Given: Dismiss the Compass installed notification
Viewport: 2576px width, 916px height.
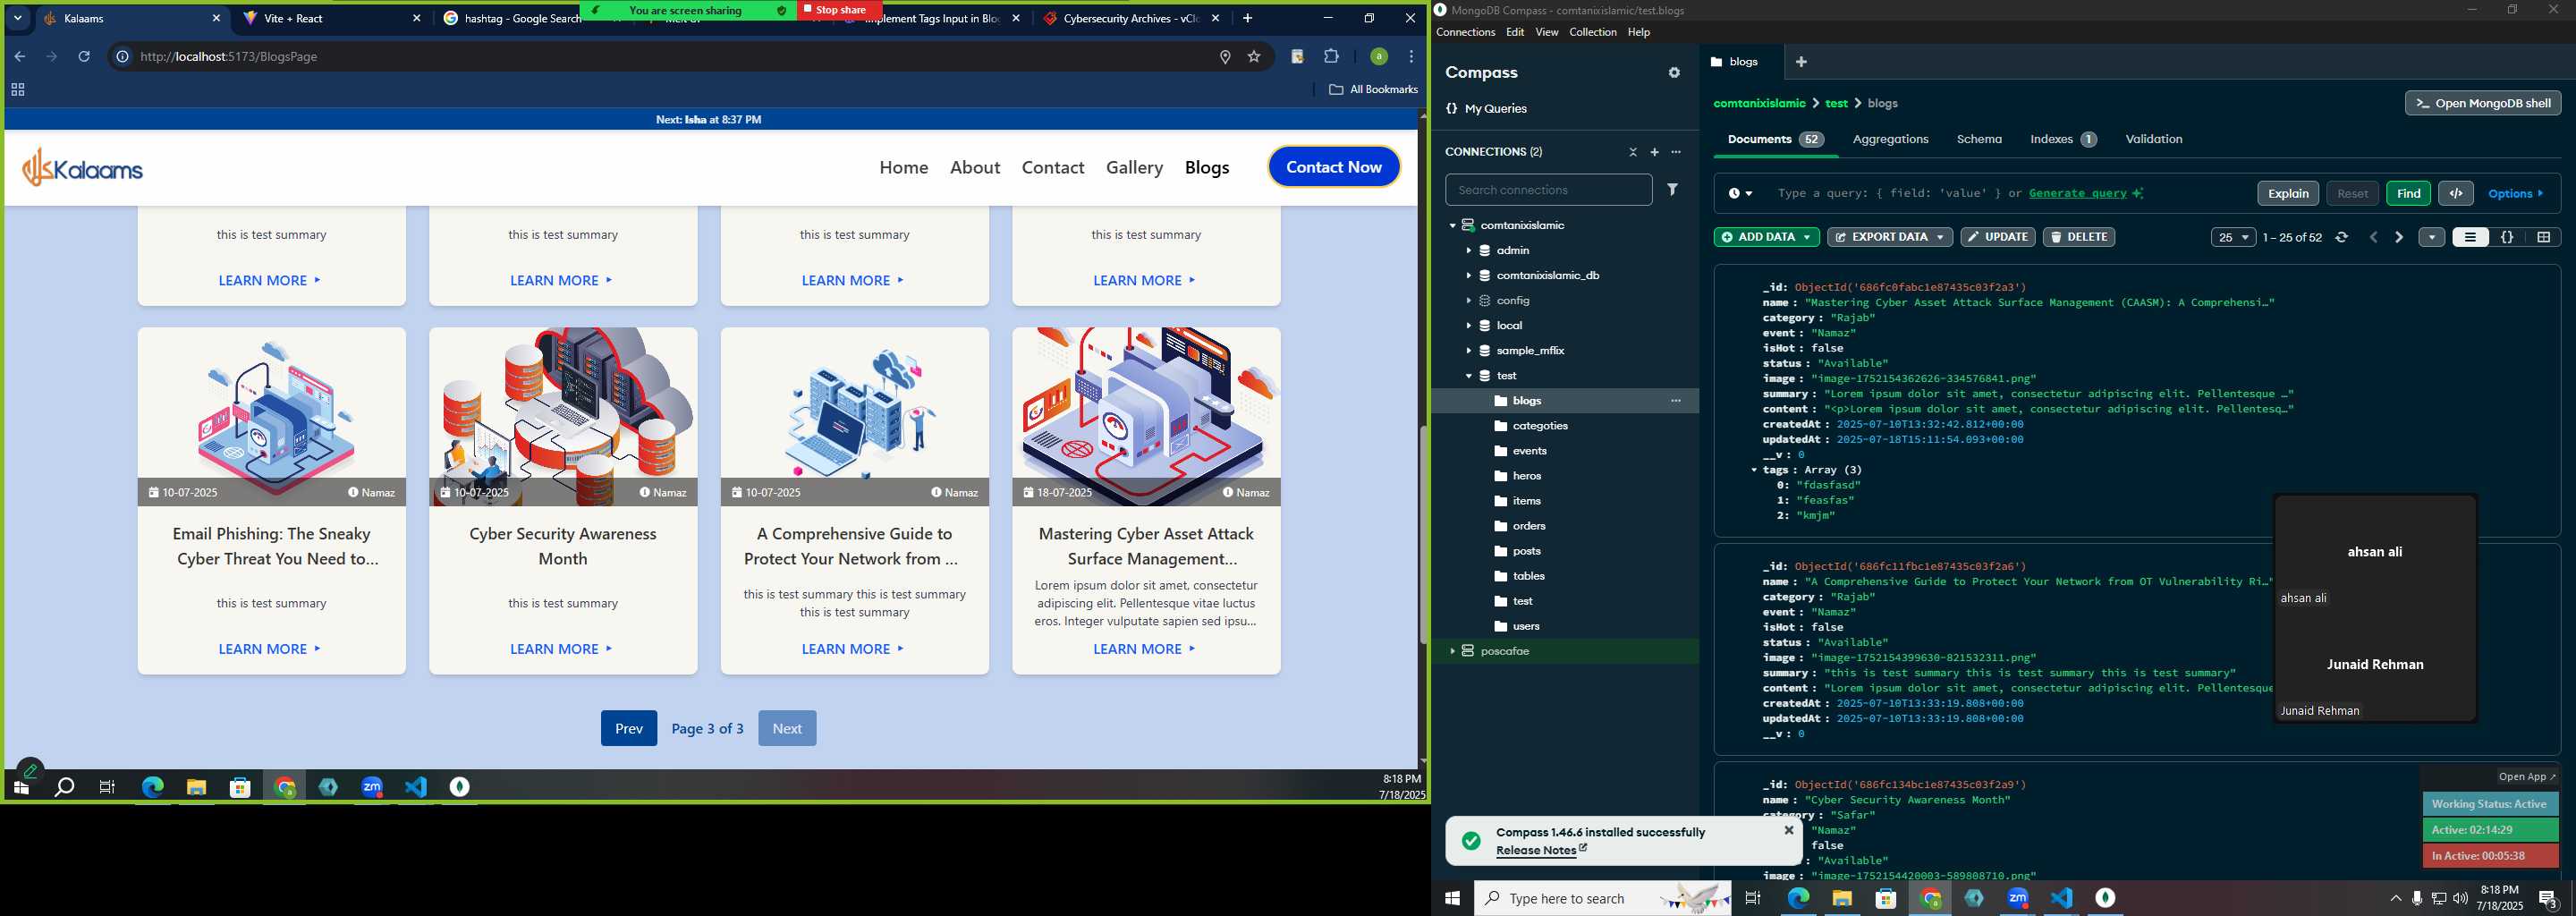Looking at the screenshot, I should pos(1789,830).
